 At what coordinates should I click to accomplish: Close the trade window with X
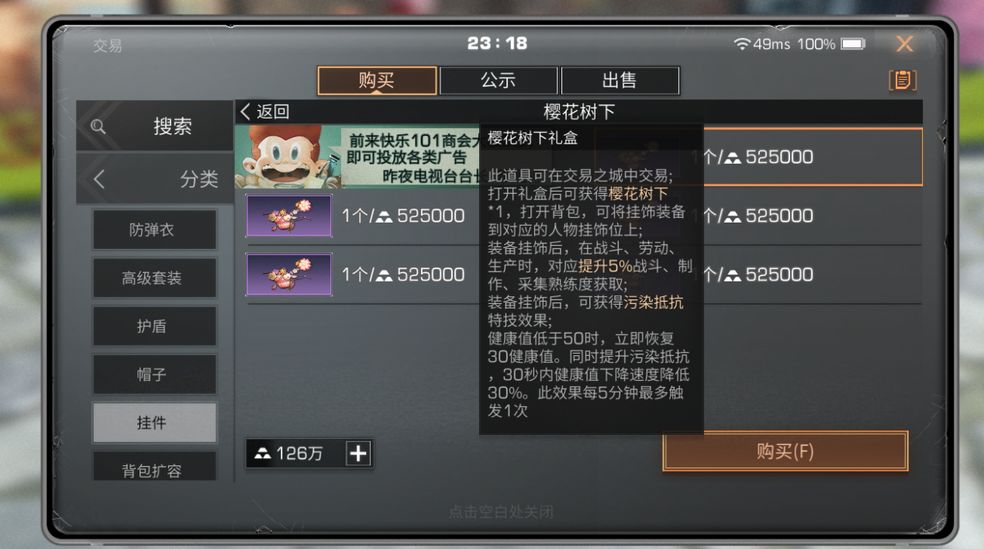pos(904,44)
